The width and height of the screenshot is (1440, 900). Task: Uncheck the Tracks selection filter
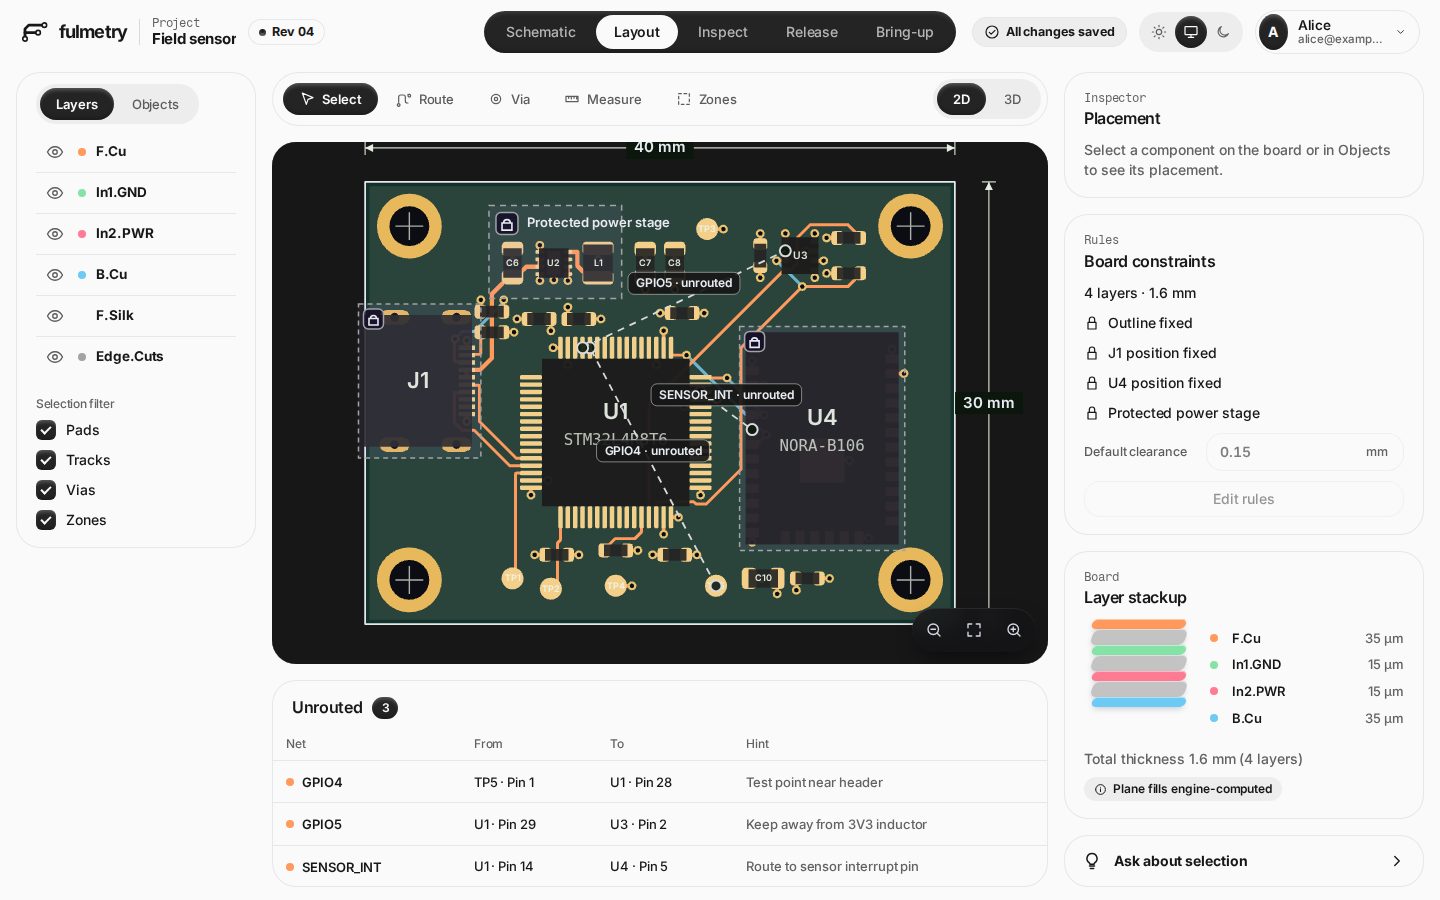46,460
